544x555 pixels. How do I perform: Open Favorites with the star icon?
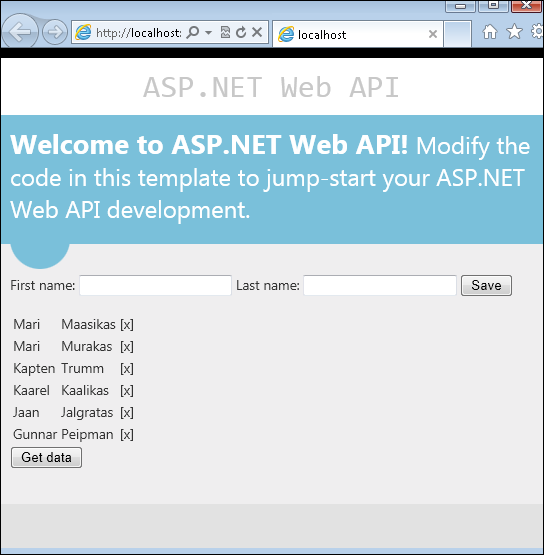click(x=514, y=32)
